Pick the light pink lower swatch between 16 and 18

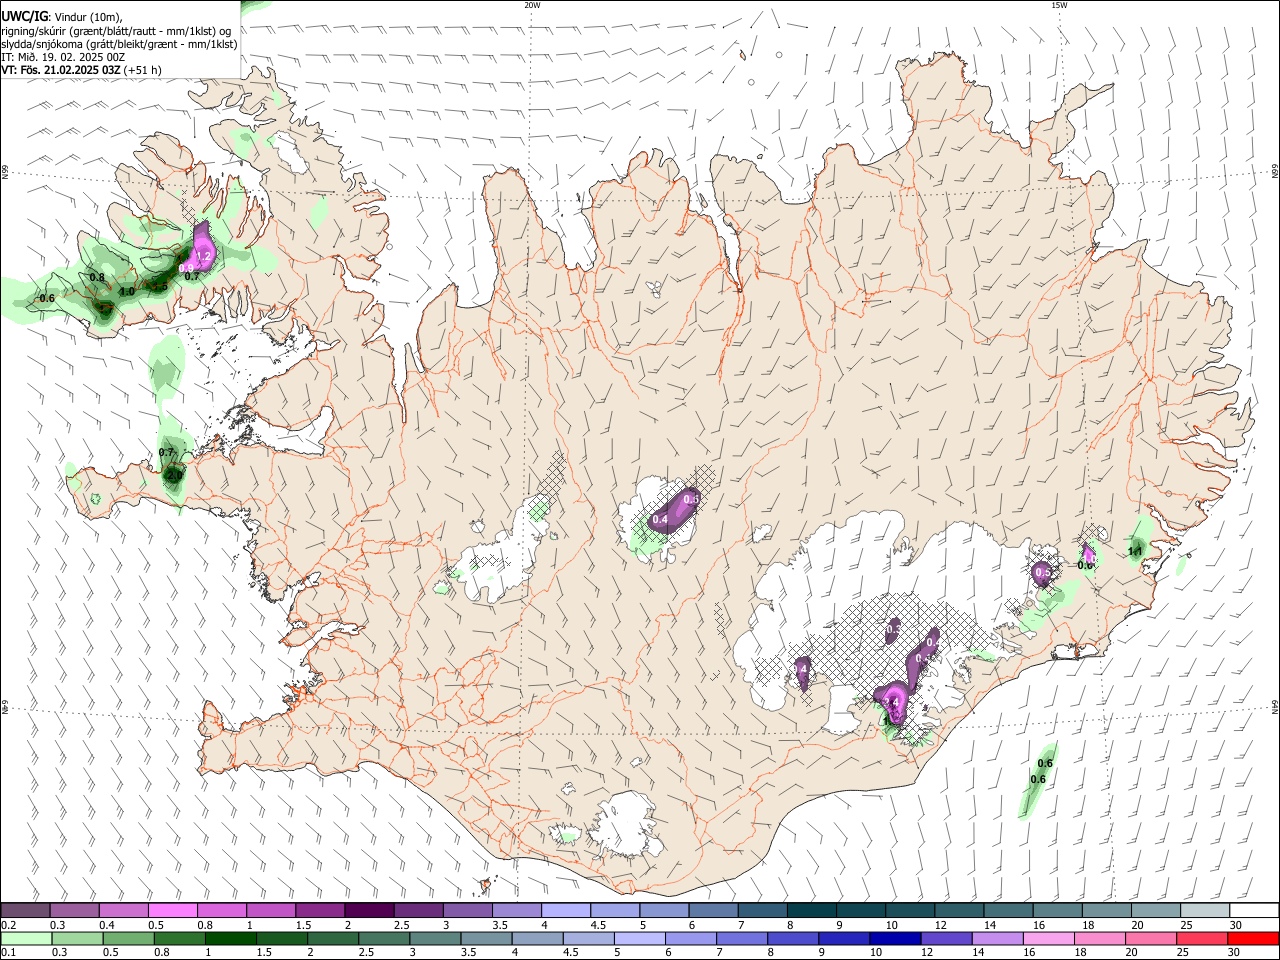(1047, 938)
